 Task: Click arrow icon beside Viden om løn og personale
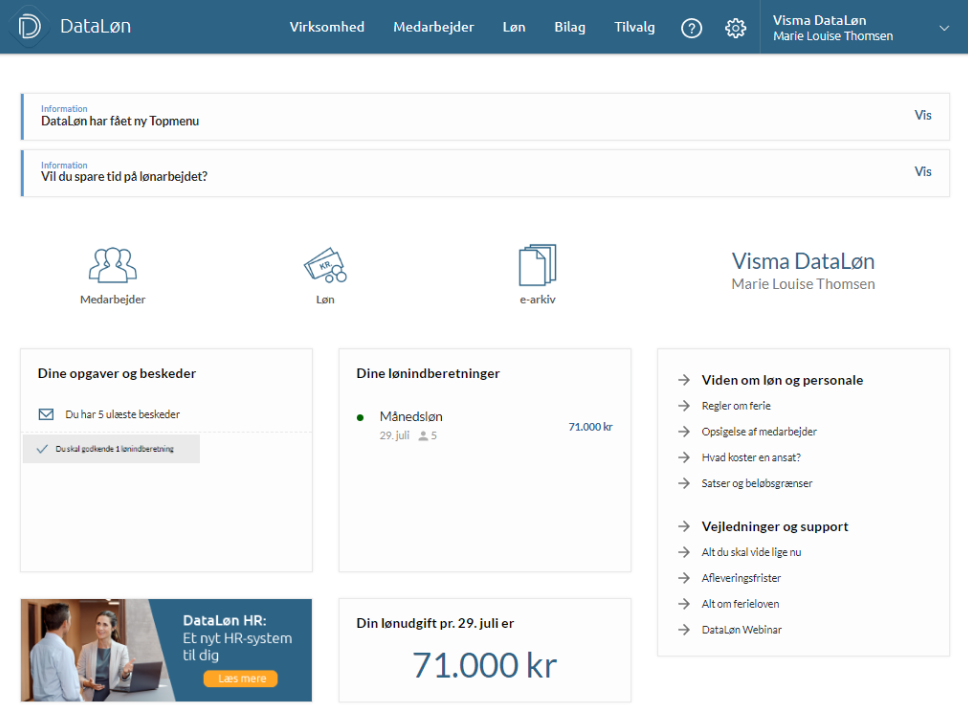coord(683,380)
